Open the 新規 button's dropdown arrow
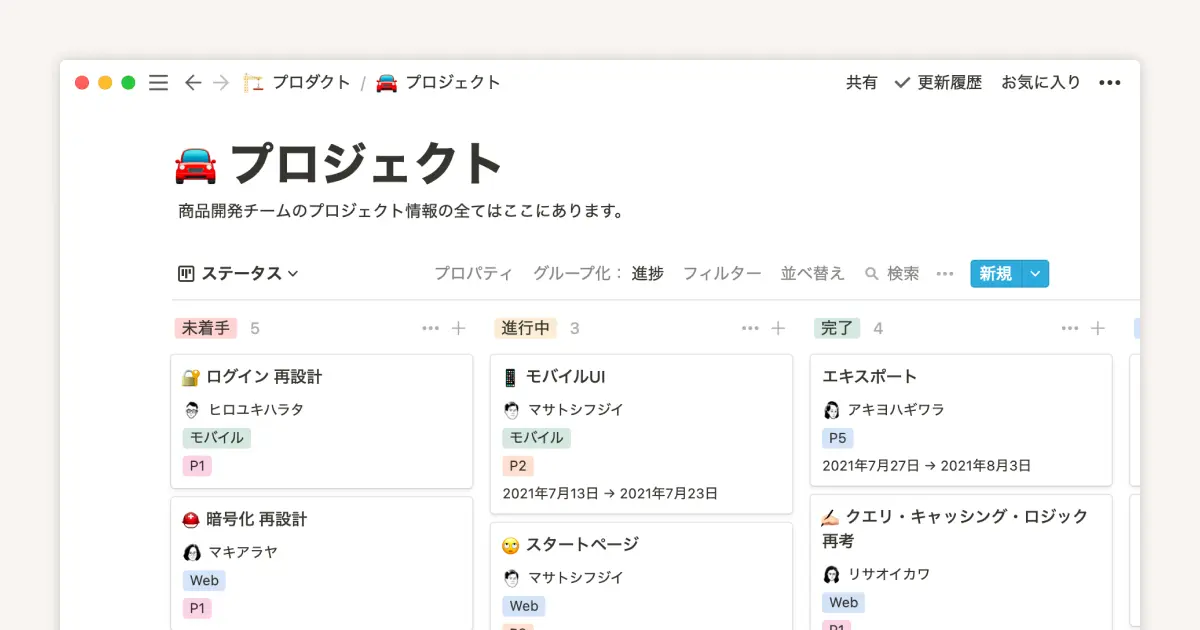1200x630 pixels. coord(1037,273)
